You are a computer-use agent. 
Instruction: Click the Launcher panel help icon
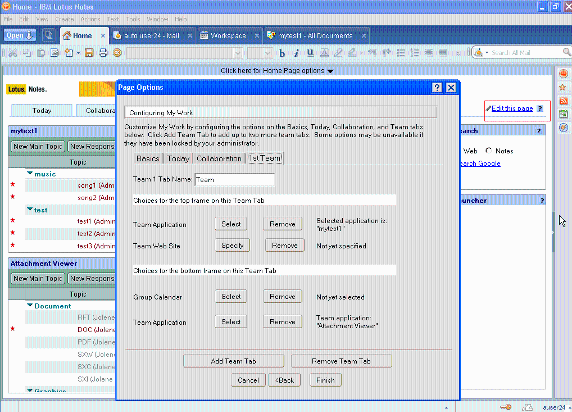(x=542, y=200)
